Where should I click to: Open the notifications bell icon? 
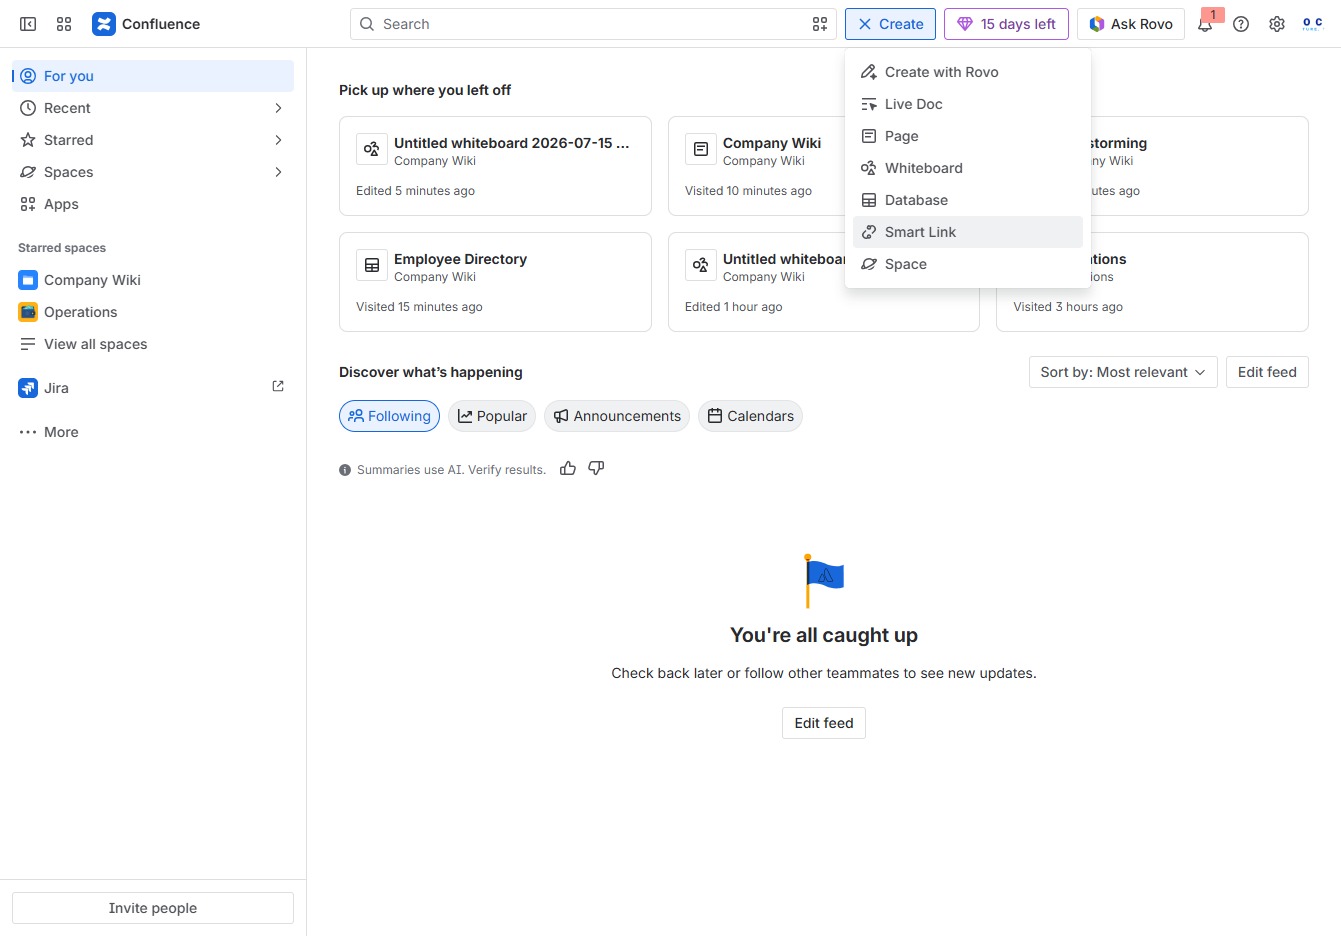(1206, 24)
